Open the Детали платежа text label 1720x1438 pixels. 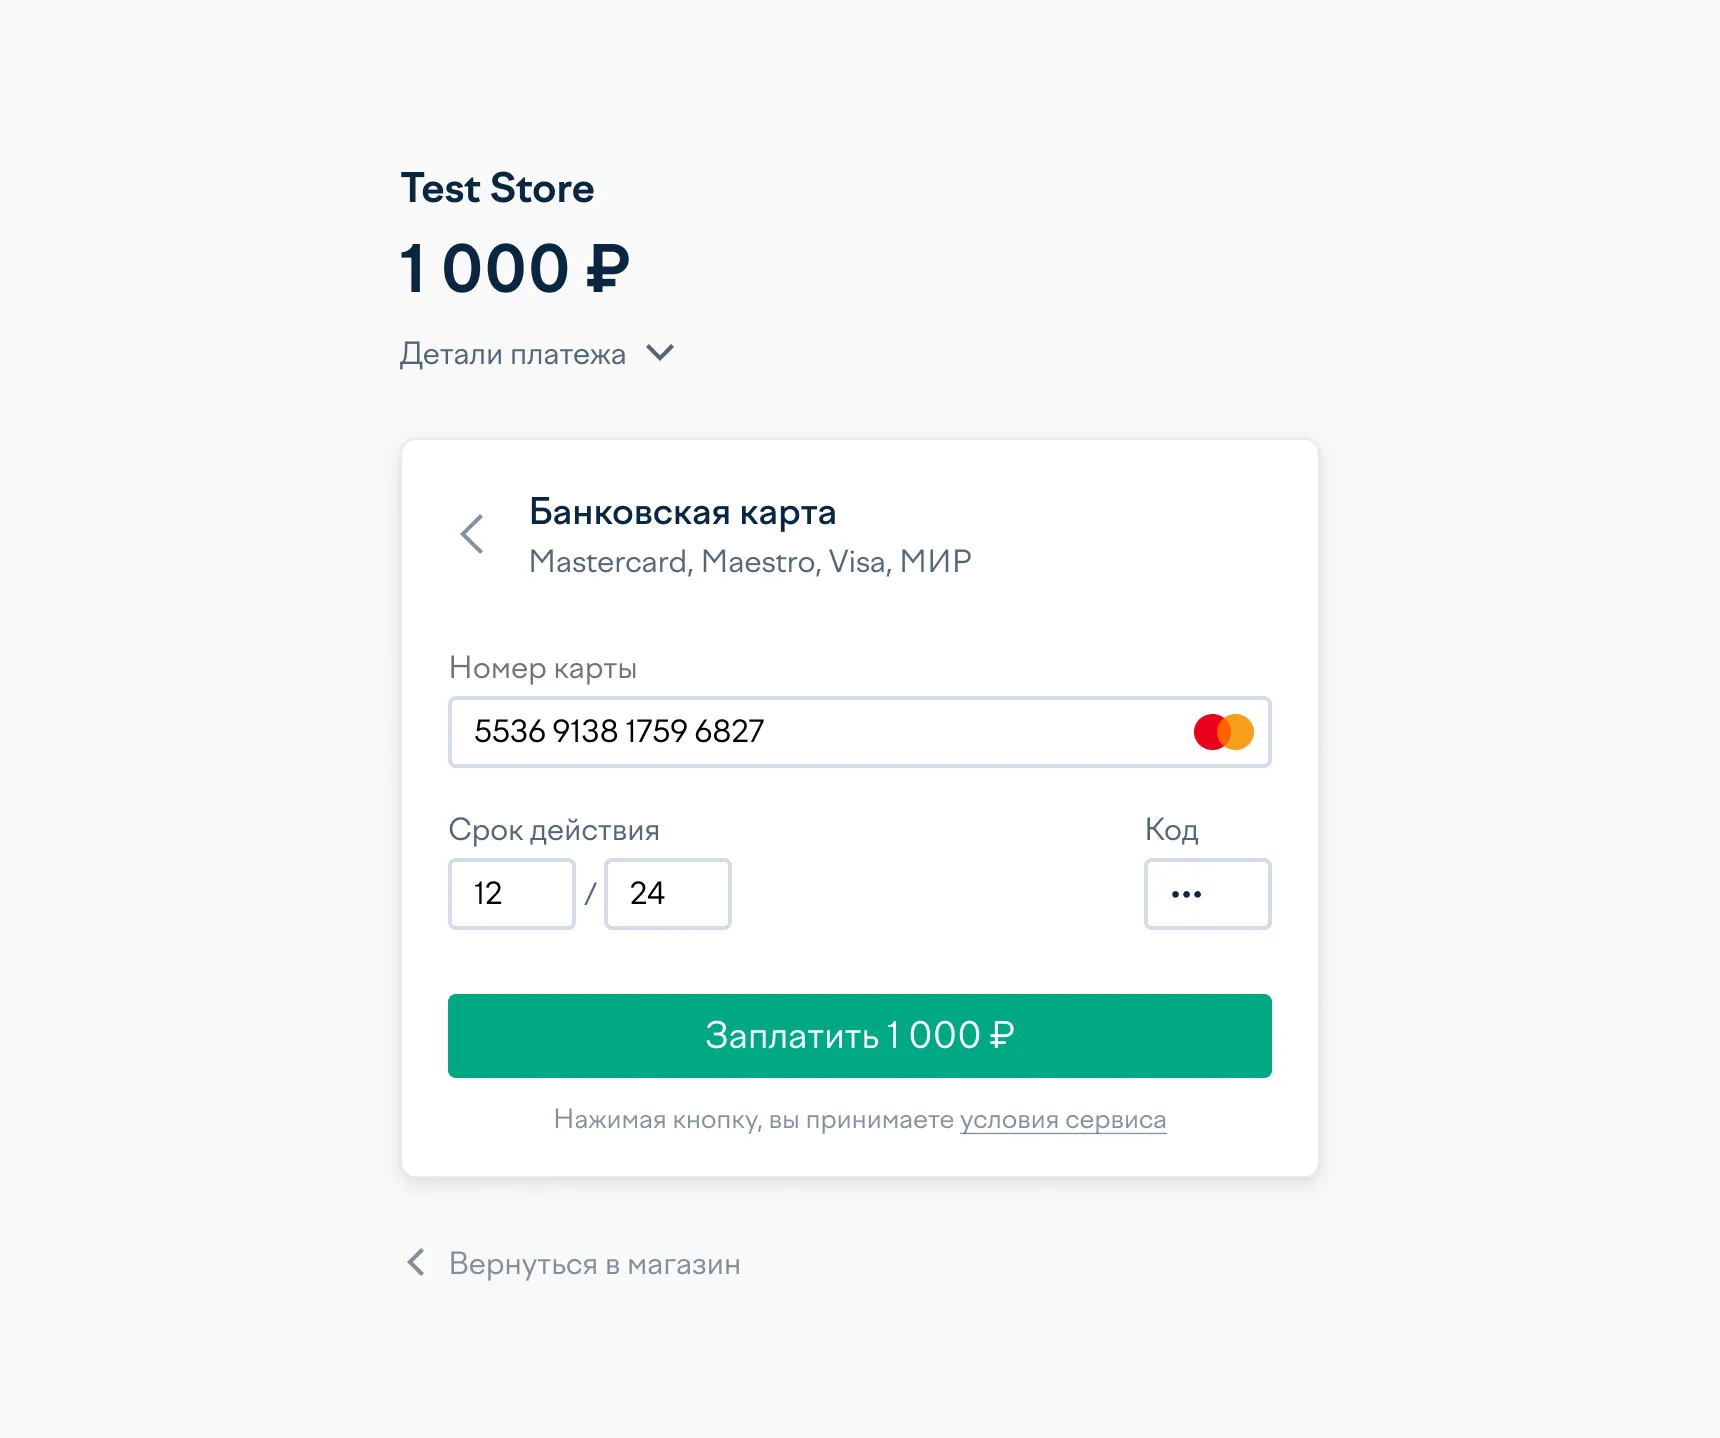[x=513, y=354]
